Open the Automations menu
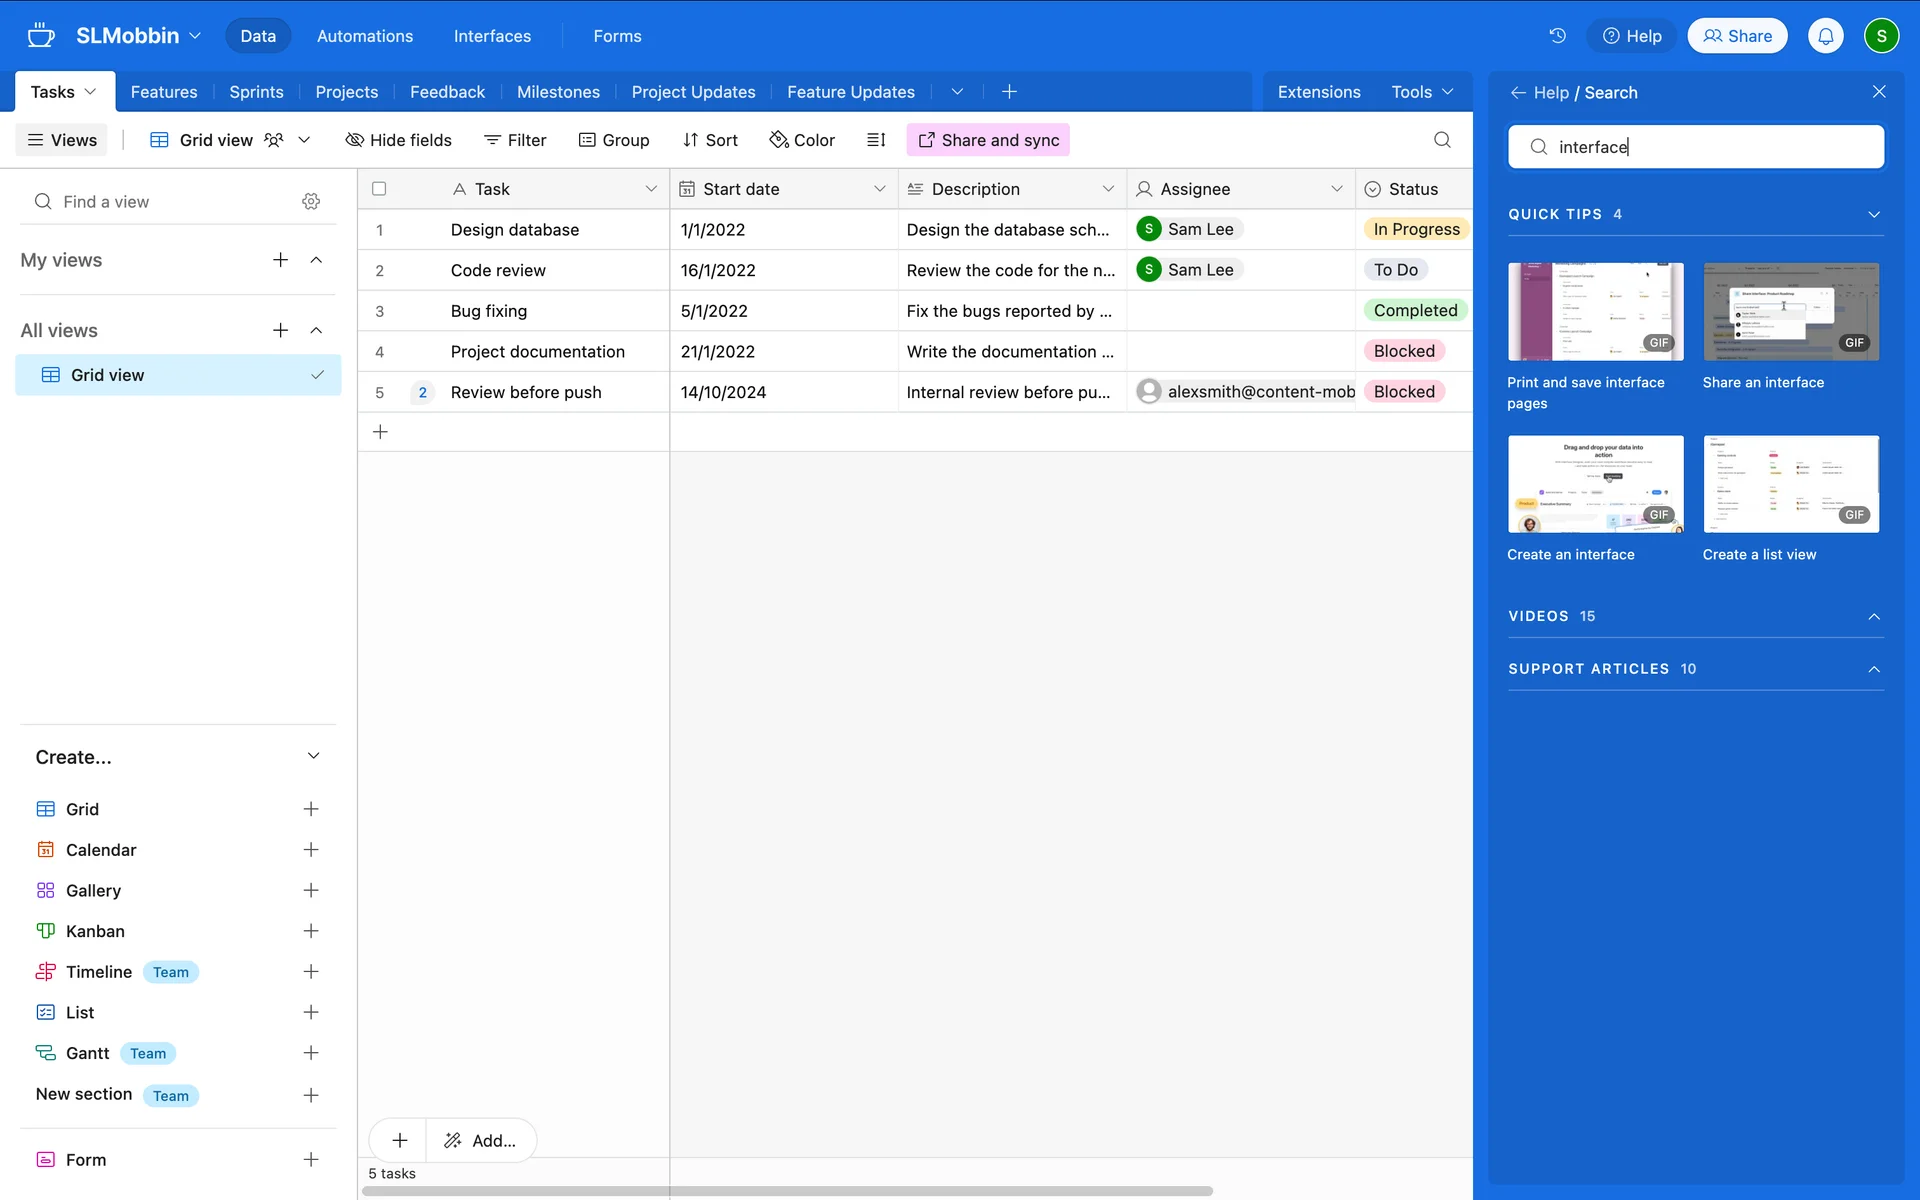Image resolution: width=1920 pixels, height=1200 pixels. 365,36
